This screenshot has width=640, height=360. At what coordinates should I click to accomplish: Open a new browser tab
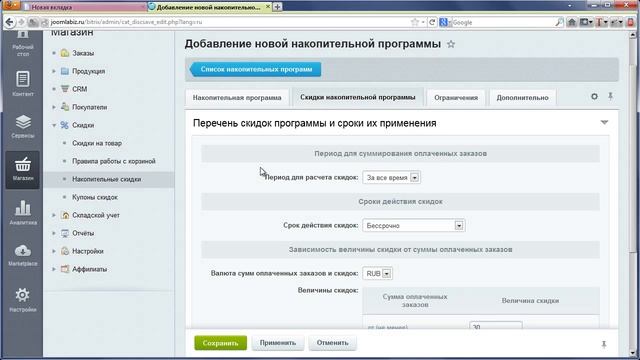(277, 7)
